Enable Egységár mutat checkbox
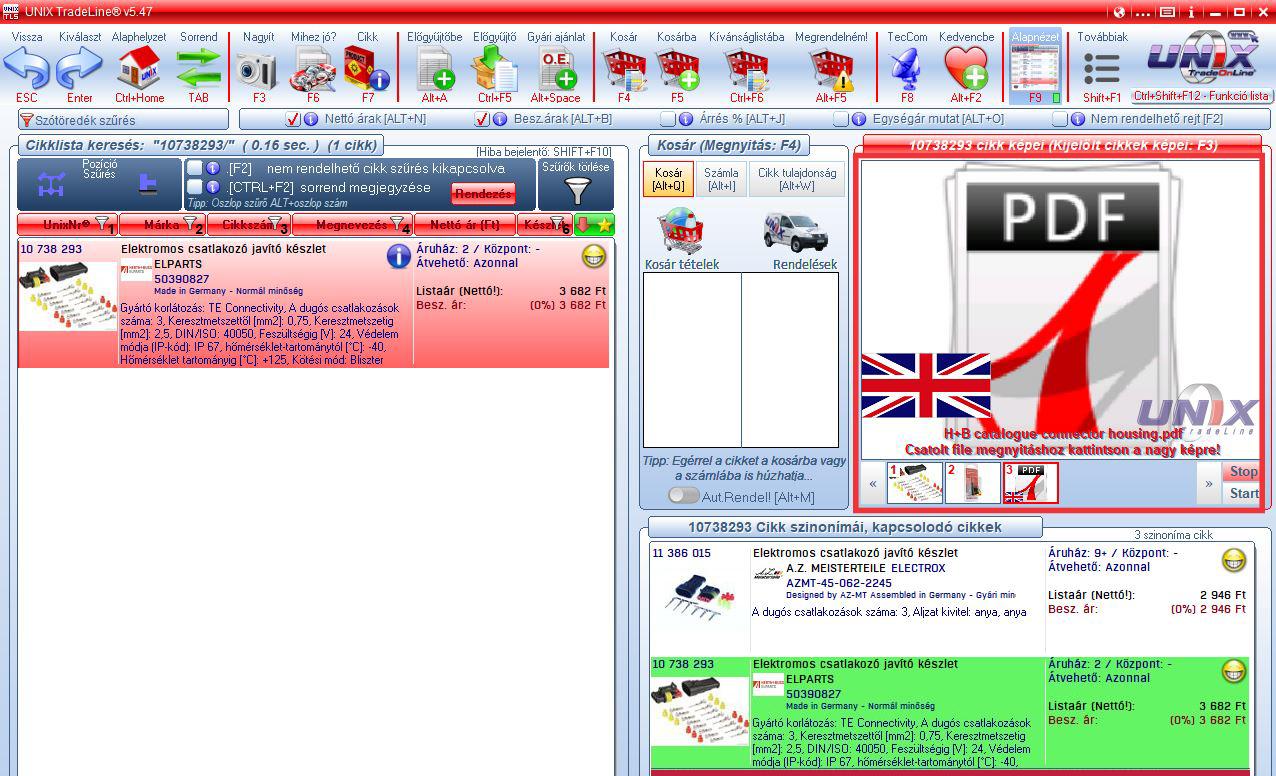The height and width of the screenshot is (776, 1276). tap(842, 119)
